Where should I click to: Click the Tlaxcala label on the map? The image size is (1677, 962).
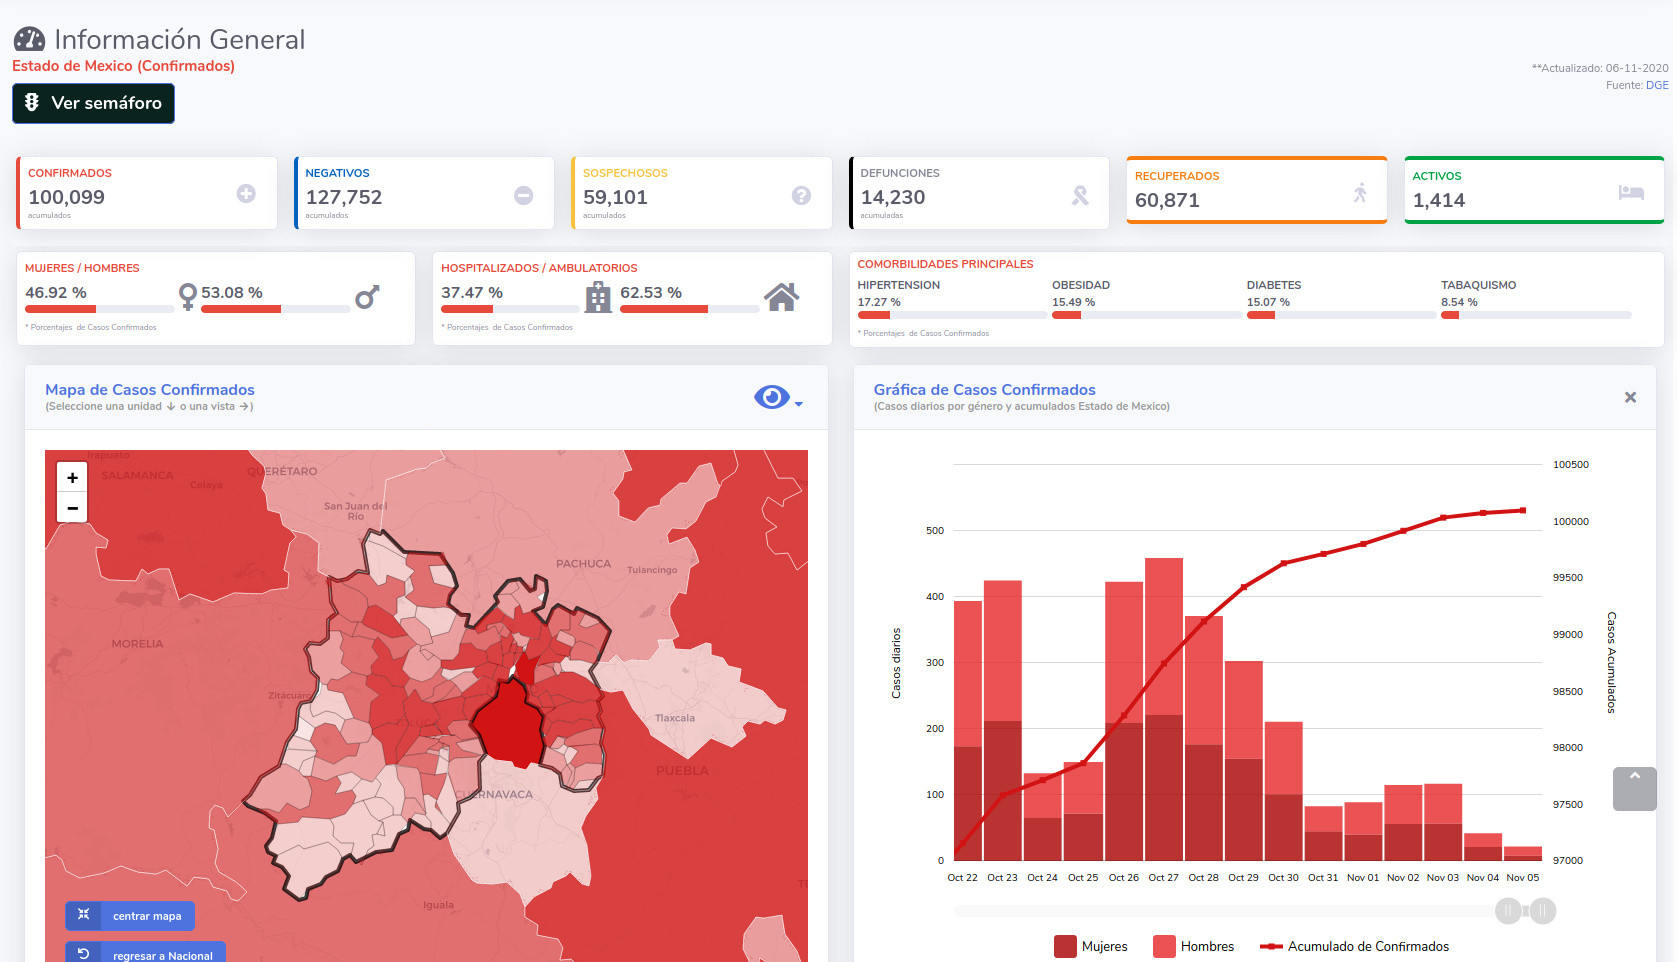(x=675, y=718)
